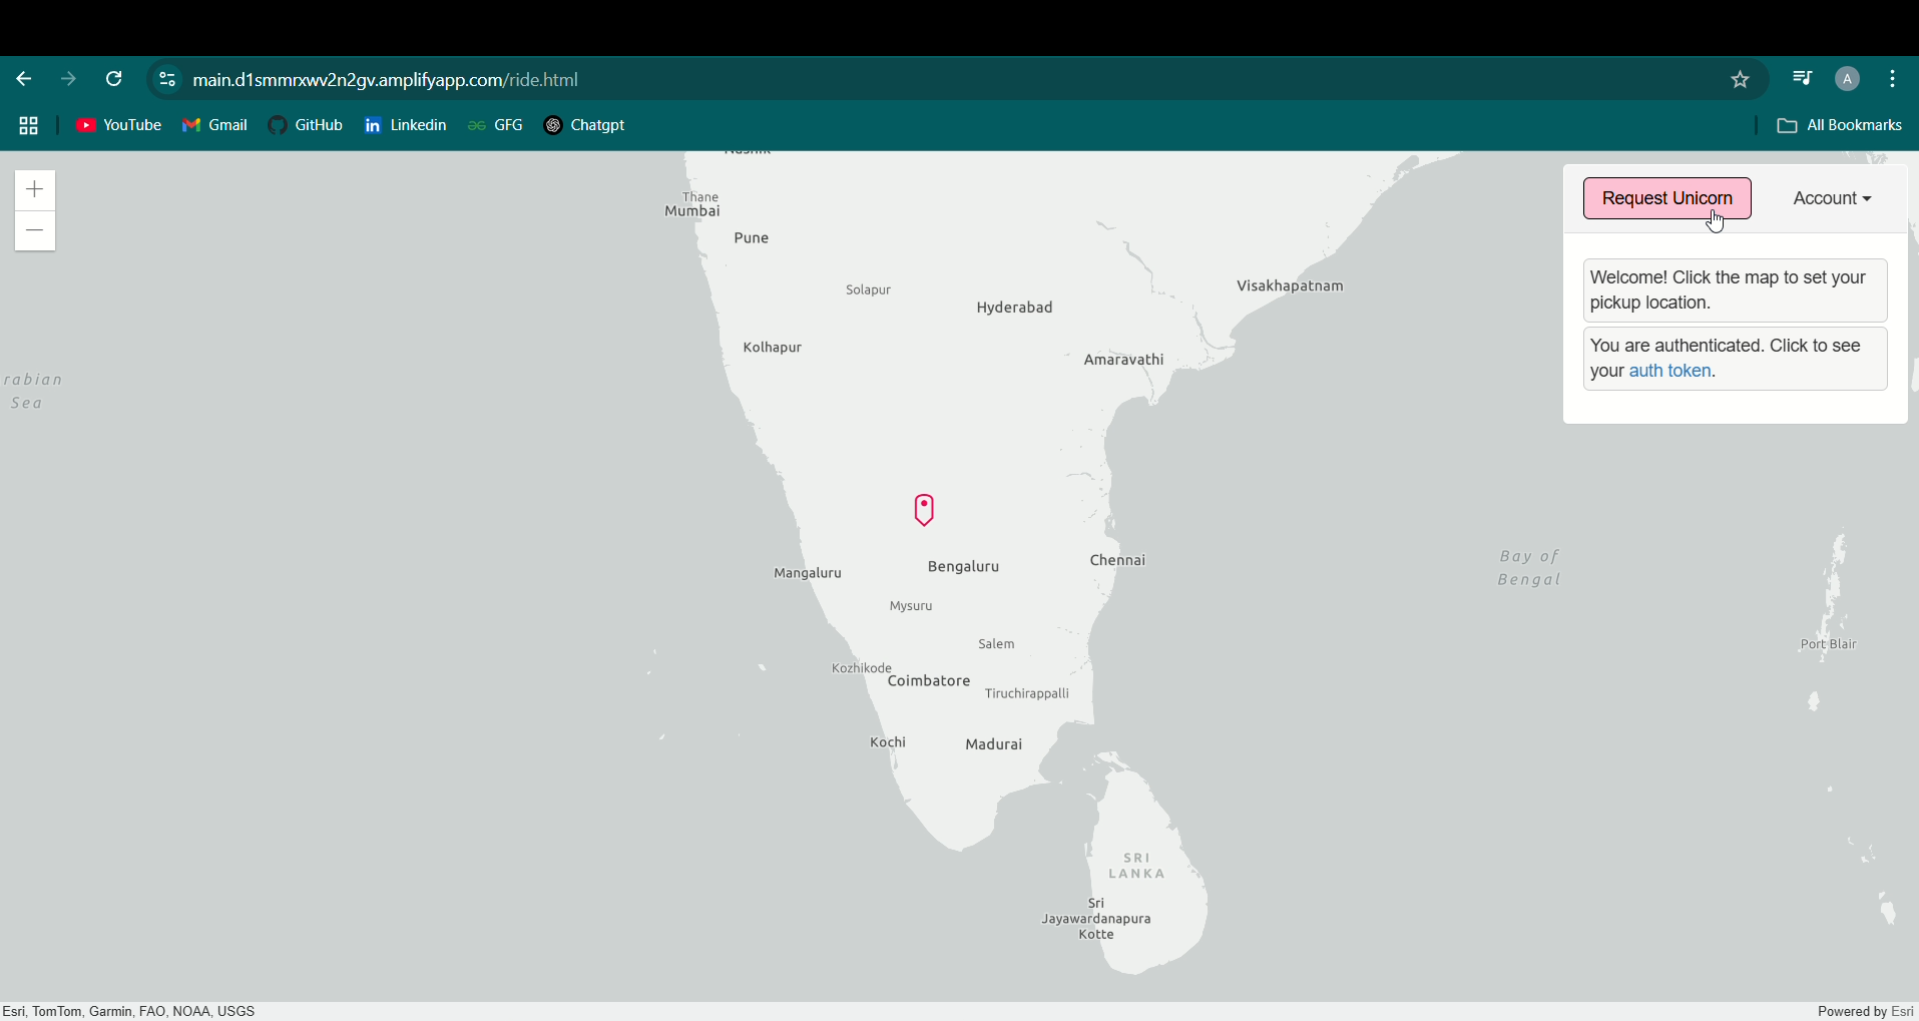The height and width of the screenshot is (1021, 1919).
Task: Open the media control icon
Action: point(1802,79)
